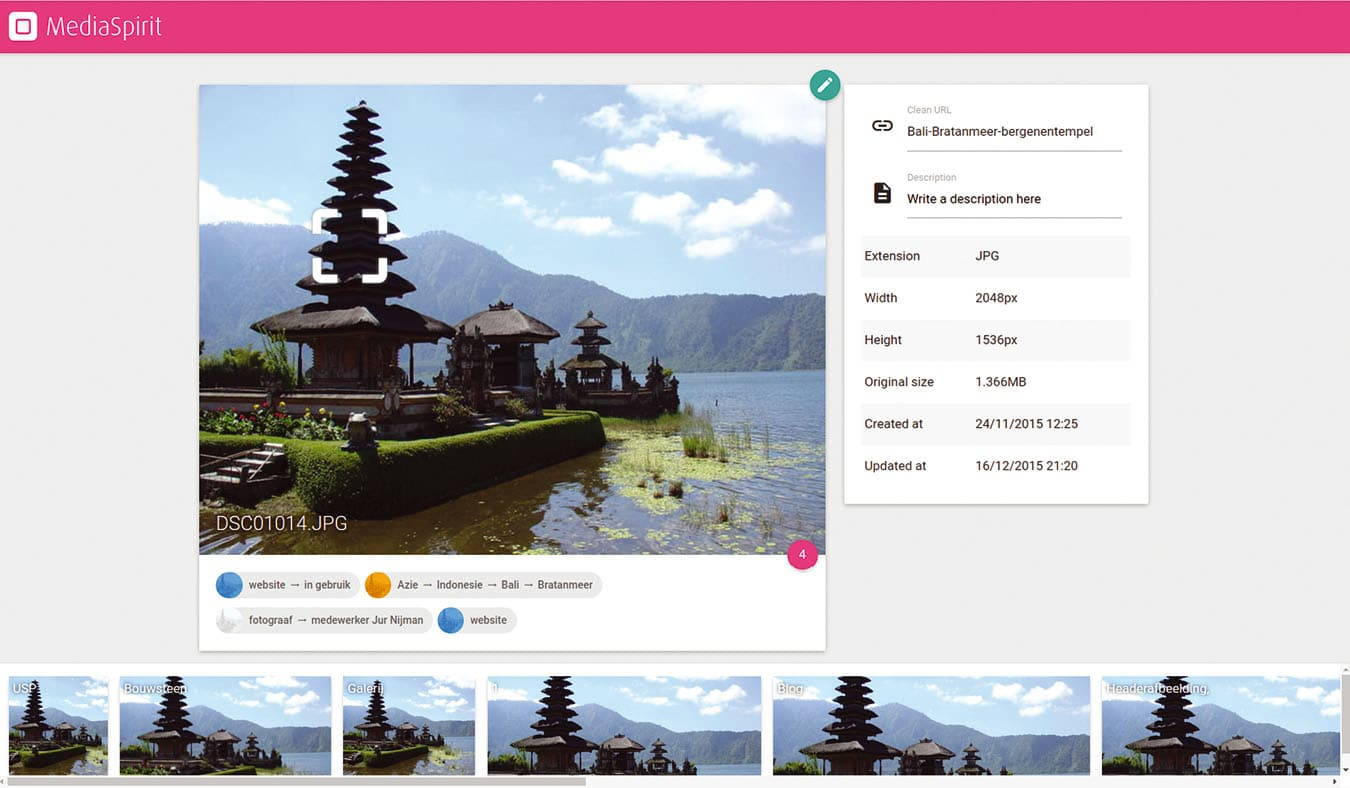Click the focus point marker on the image
This screenshot has width=1350, height=788.
click(350, 246)
